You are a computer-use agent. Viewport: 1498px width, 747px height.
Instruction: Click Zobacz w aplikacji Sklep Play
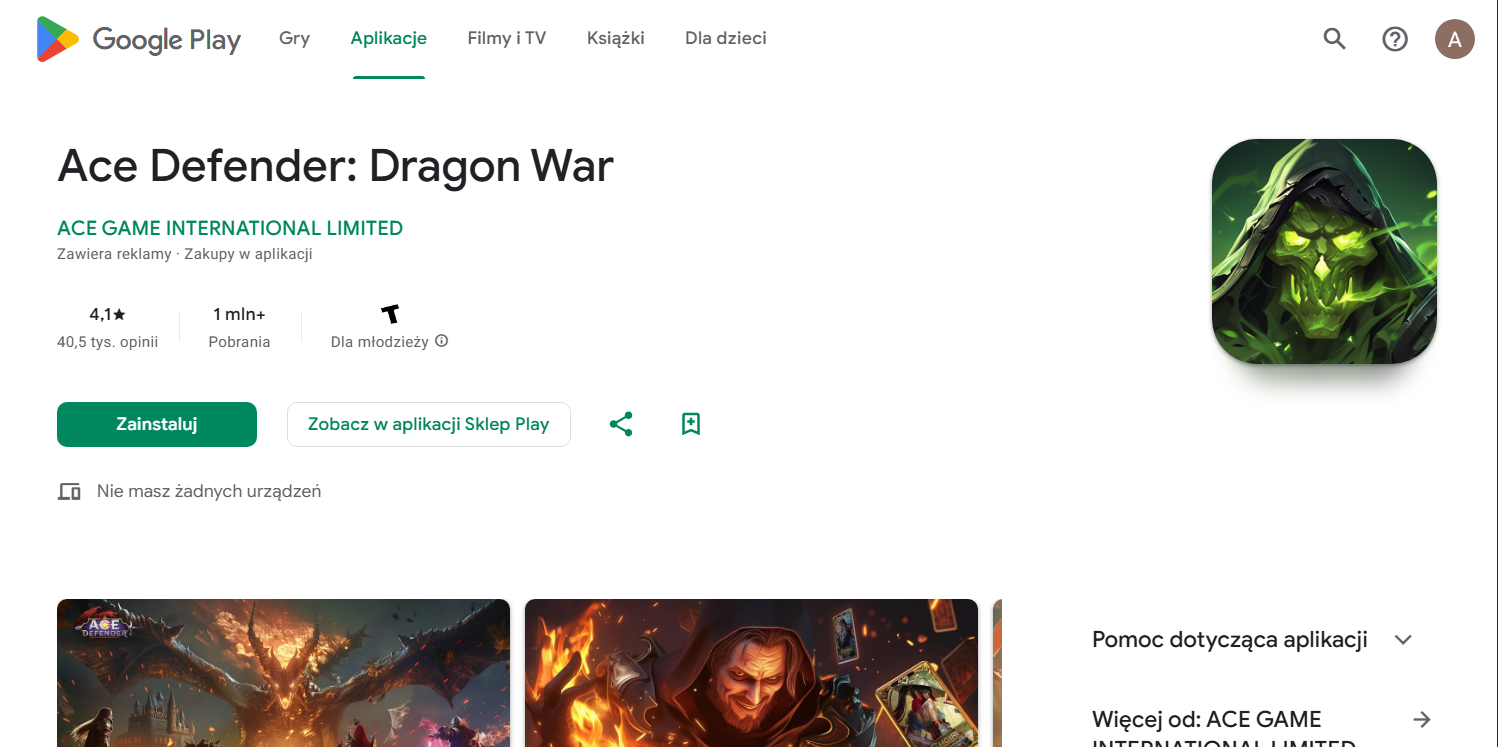[428, 424]
